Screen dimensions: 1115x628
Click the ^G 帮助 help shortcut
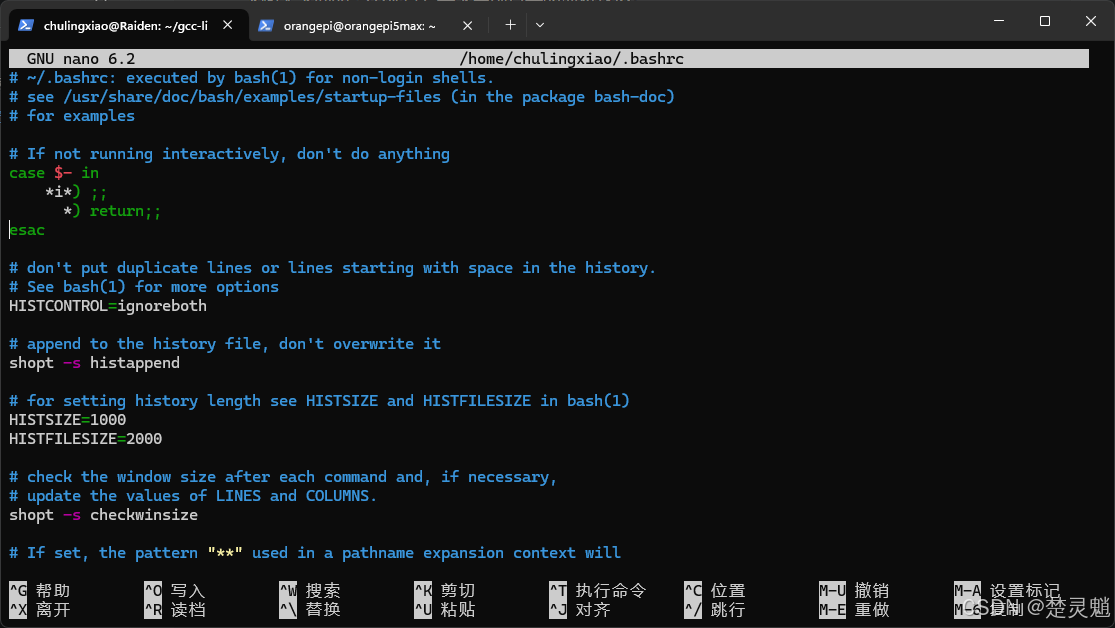(x=40, y=591)
